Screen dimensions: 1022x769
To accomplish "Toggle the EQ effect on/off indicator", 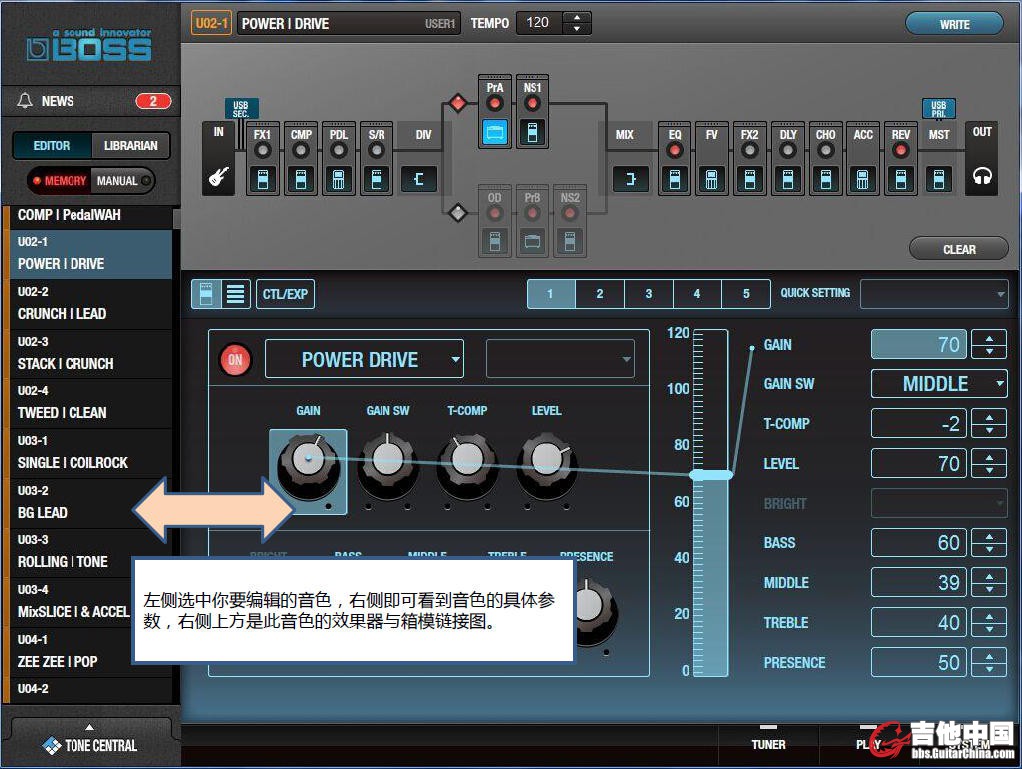I will (x=675, y=151).
